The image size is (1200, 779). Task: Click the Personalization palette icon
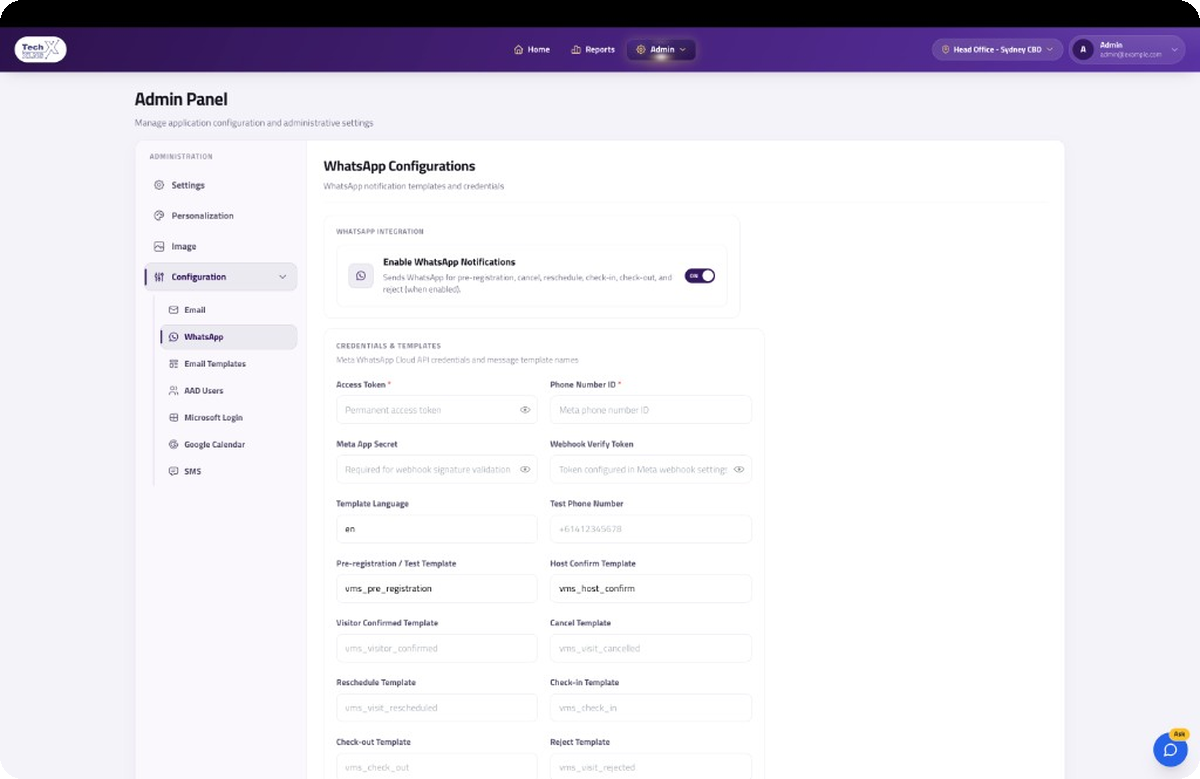point(159,216)
